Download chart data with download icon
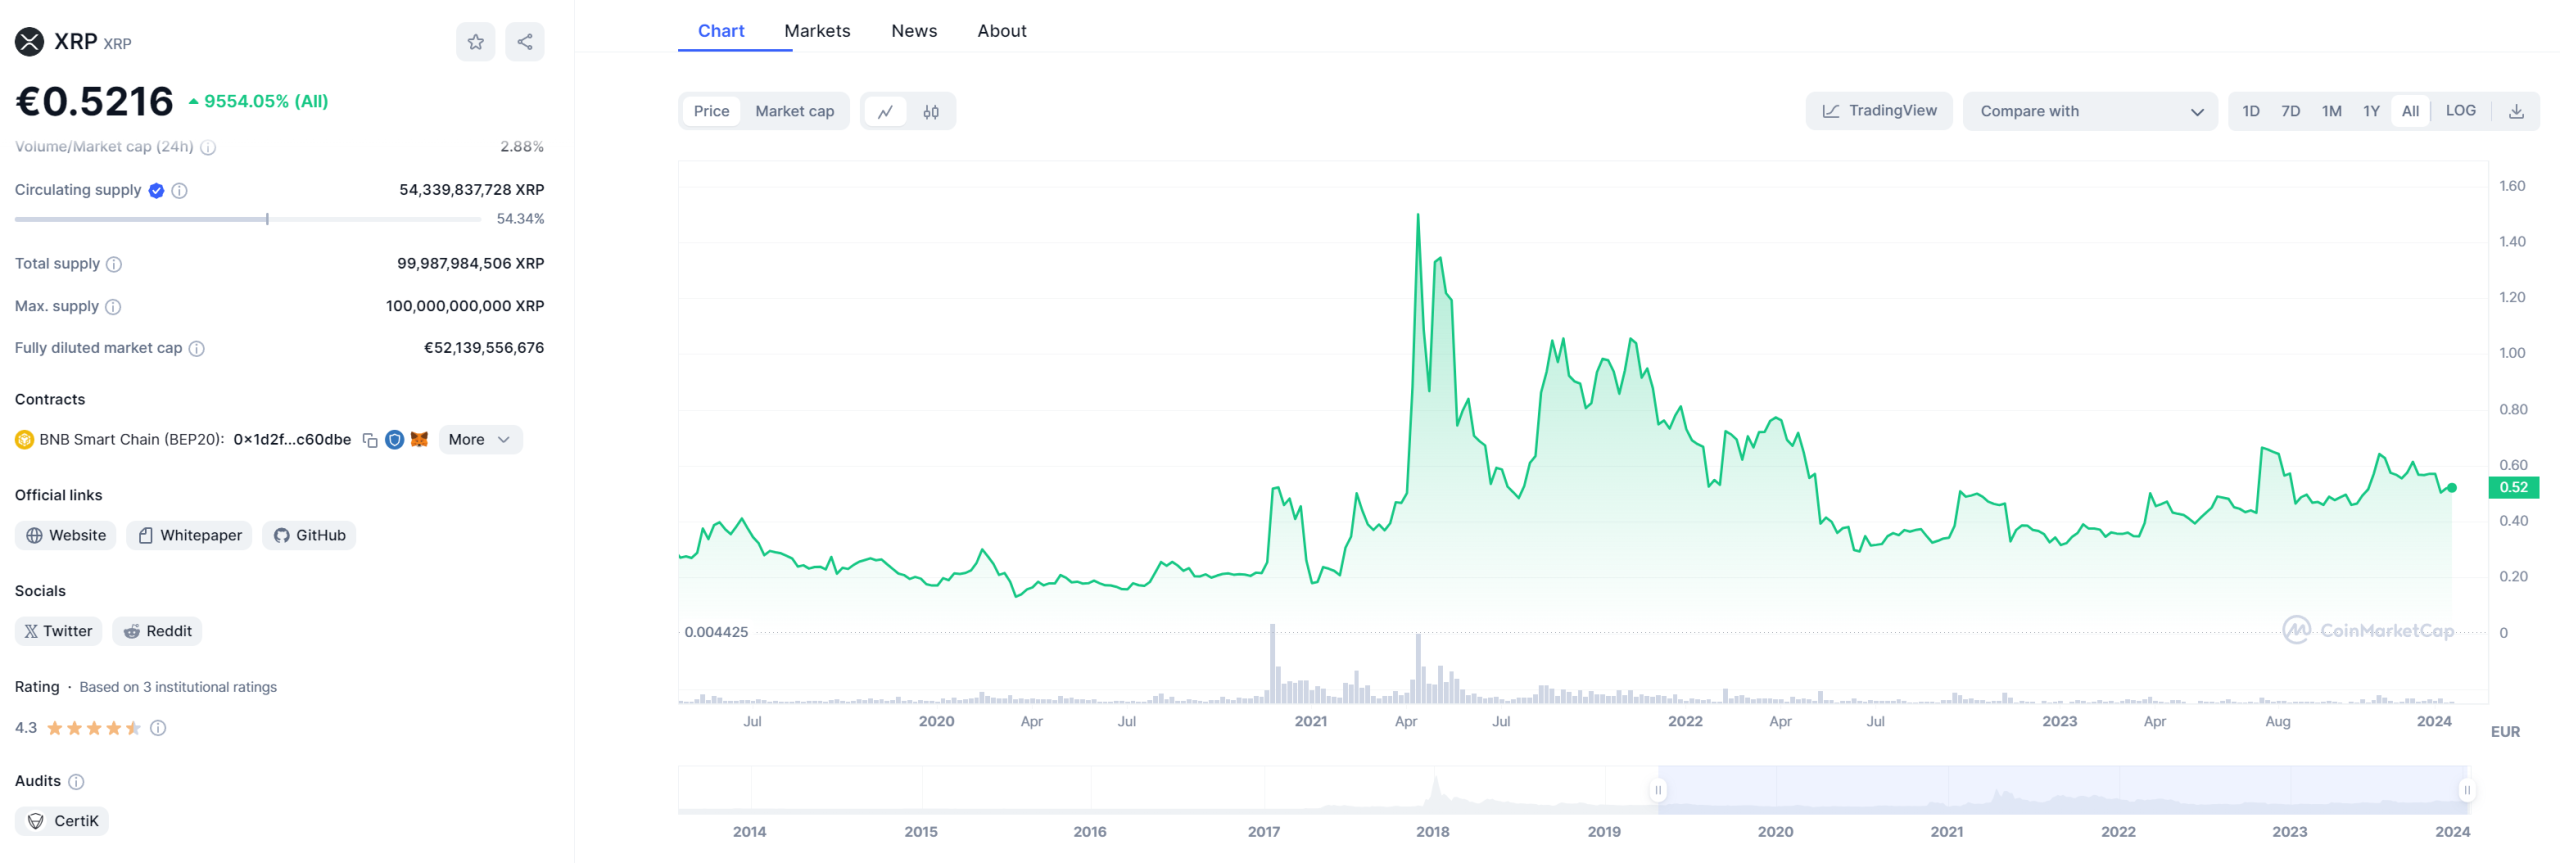Image resolution: width=2560 pixels, height=863 pixels. click(x=2516, y=111)
